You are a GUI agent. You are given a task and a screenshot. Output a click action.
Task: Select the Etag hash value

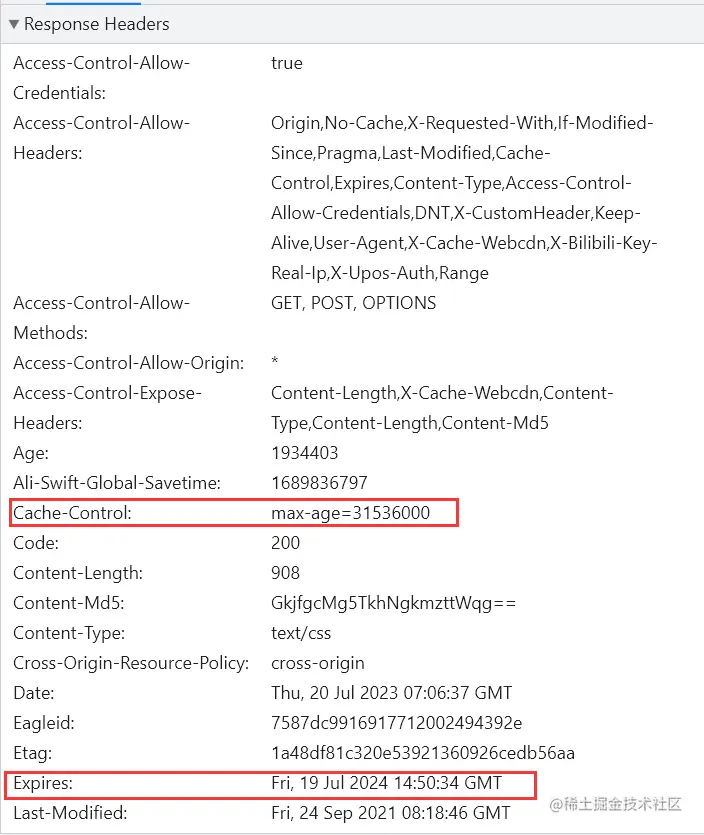coord(423,753)
